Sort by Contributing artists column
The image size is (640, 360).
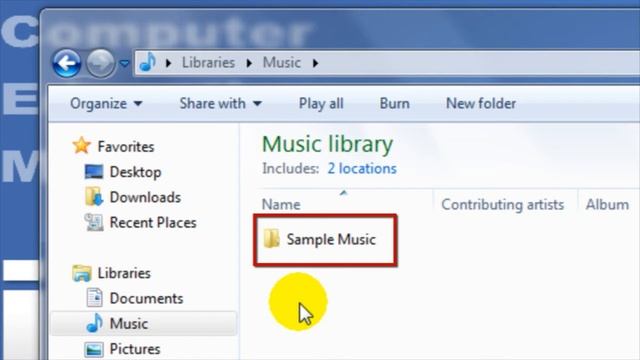point(502,204)
